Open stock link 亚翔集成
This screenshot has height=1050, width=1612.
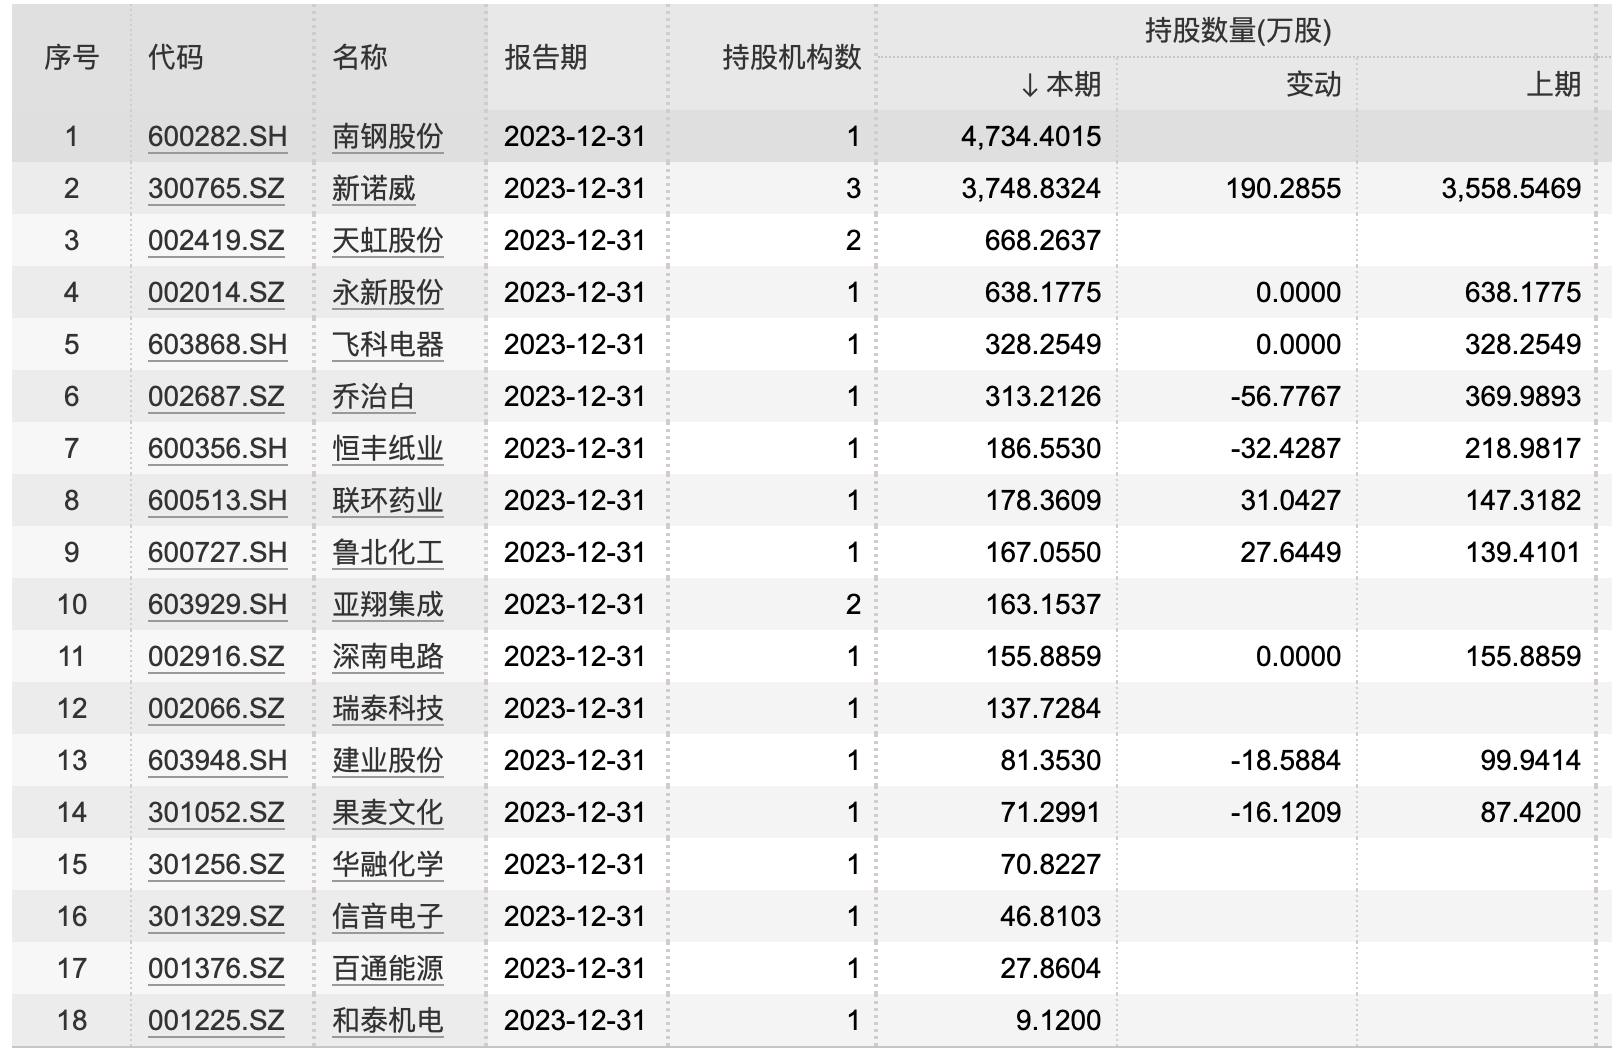click(387, 605)
